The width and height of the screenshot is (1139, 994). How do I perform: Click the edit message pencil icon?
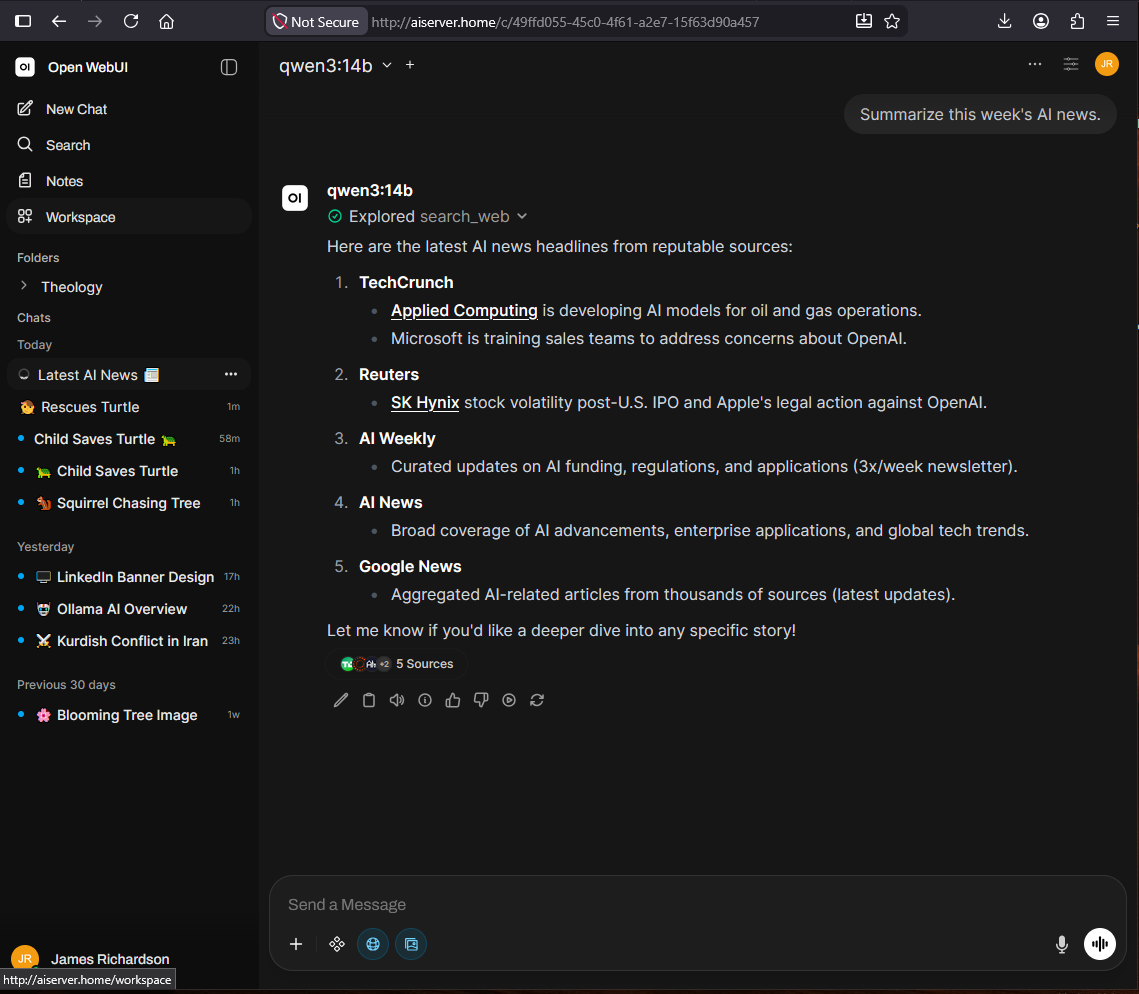pyautogui.click(x=341, y=700)
